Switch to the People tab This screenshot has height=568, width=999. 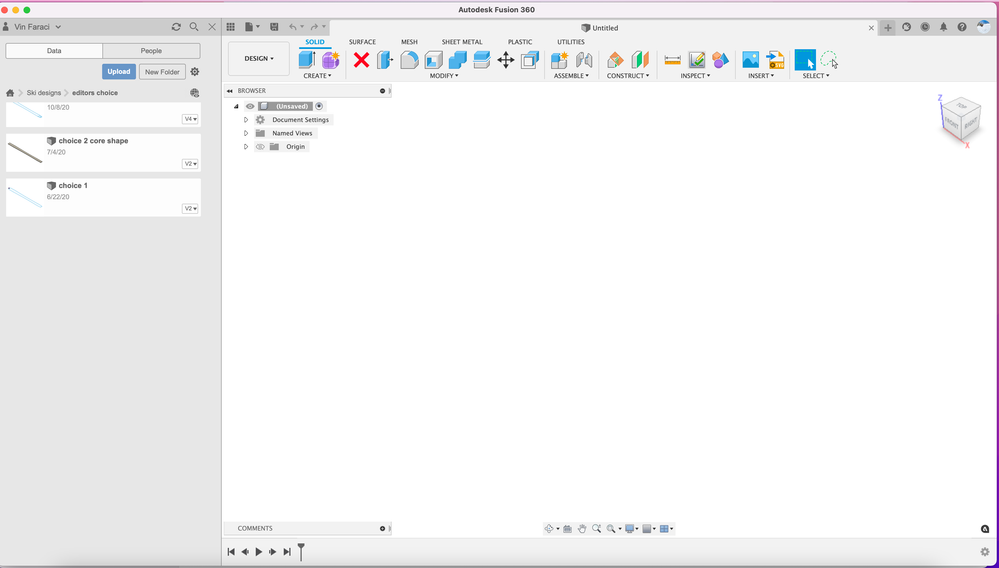[151, 51]
